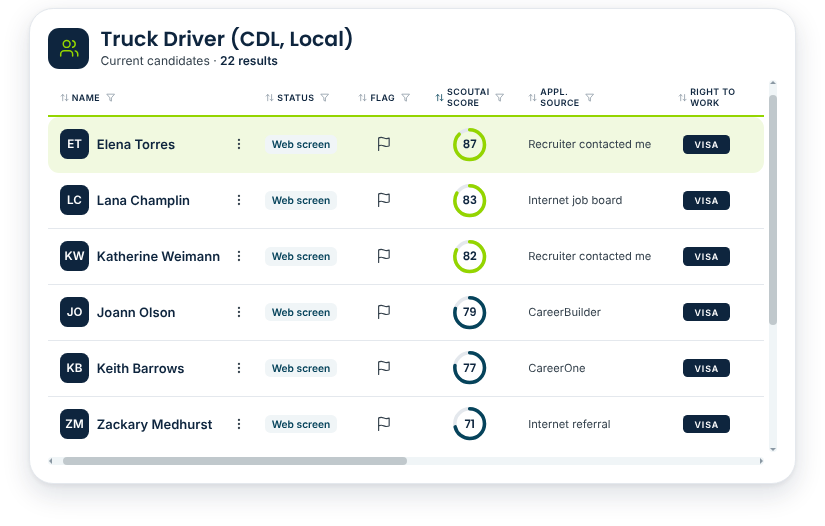Open Elena Torres candidate profile
Image resolution: width=825 pixels, height=526 pixels.
[x=136, y=145]
